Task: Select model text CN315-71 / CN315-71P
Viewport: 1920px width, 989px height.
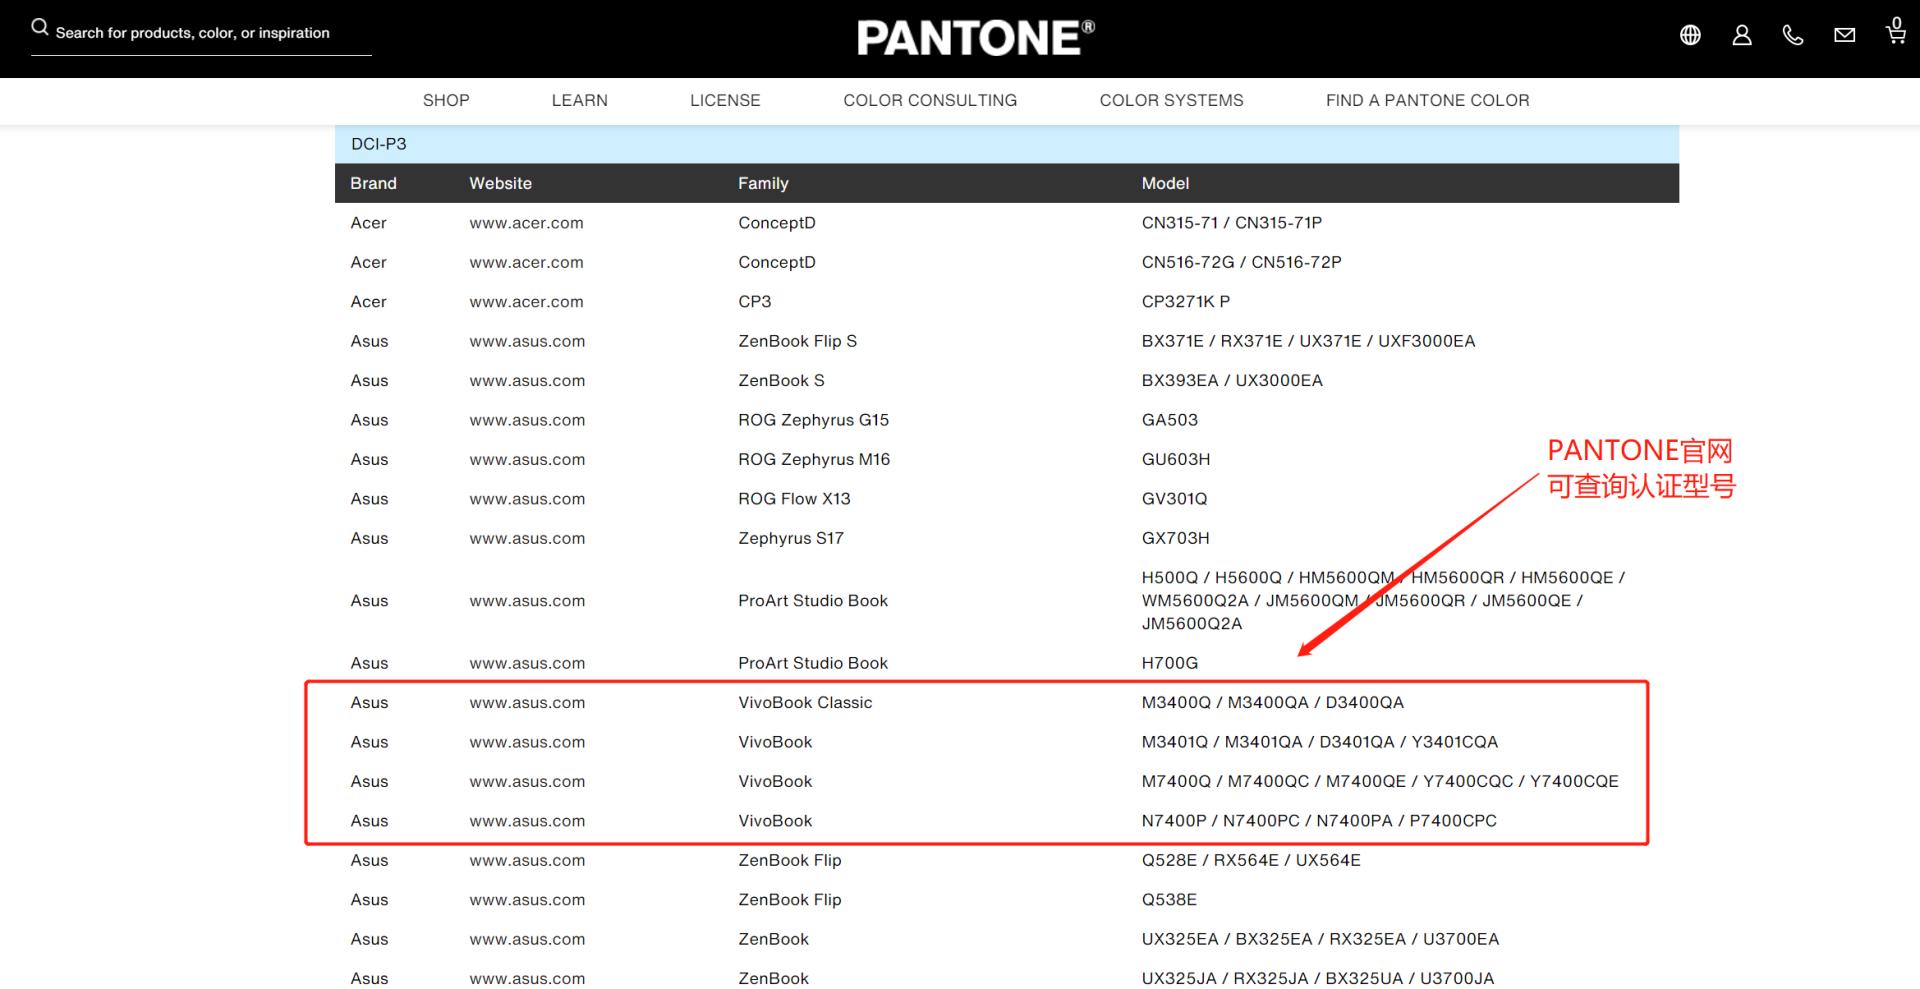Action: (x=1232, y=223)
